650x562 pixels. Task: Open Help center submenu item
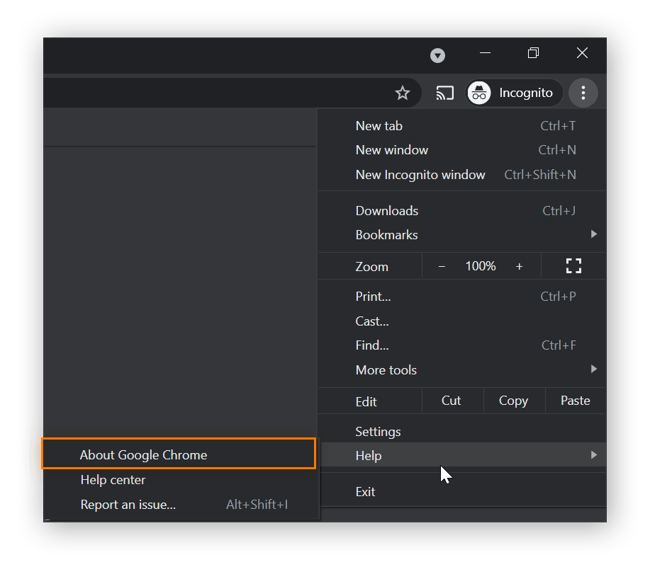(181, 480)
